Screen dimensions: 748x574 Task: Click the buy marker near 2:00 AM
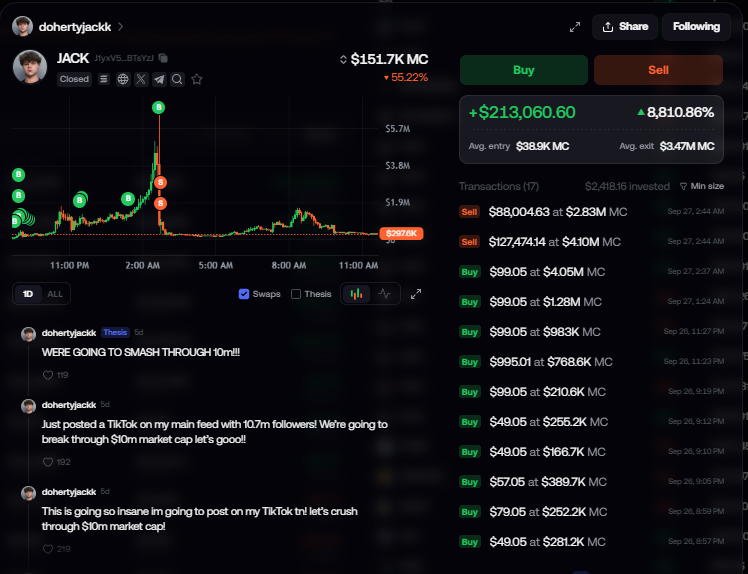(x=128, y=198)
